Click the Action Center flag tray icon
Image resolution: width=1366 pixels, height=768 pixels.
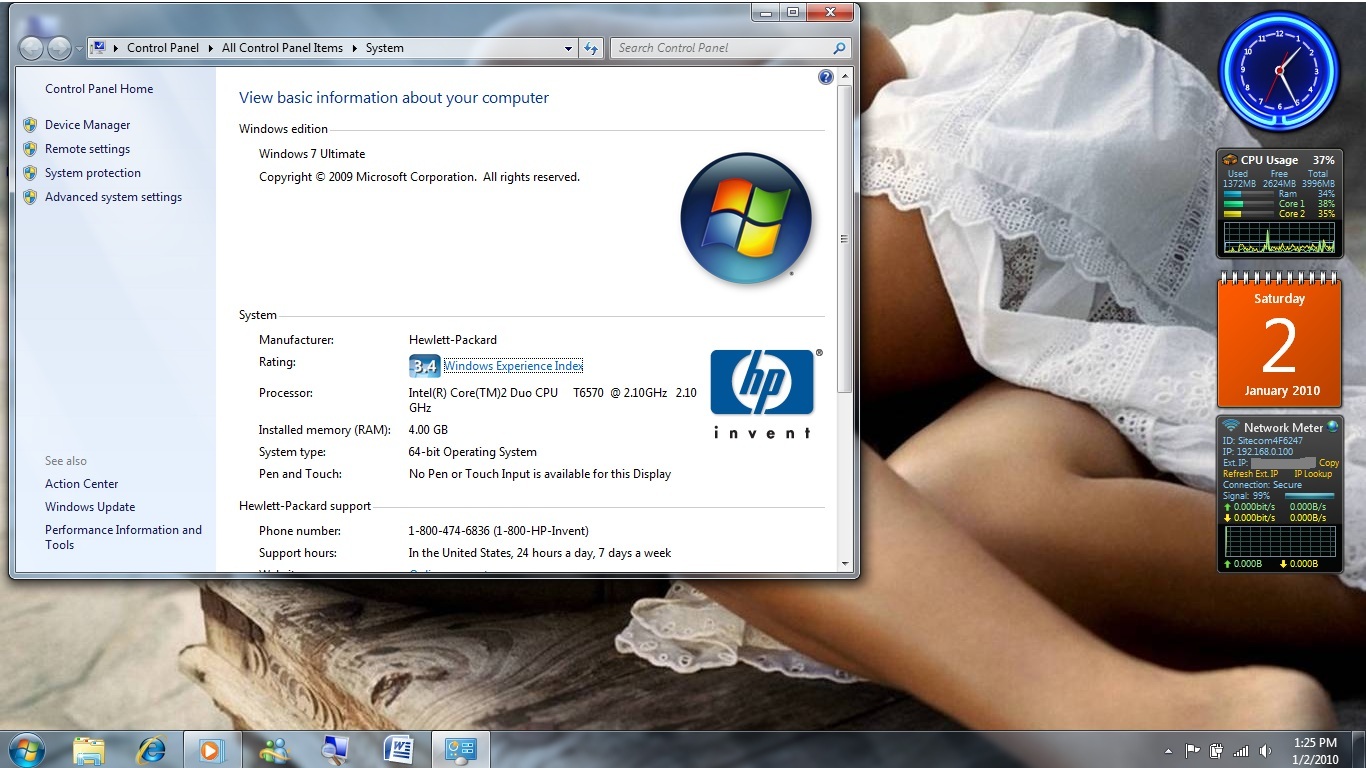(x=1193, y=750)
